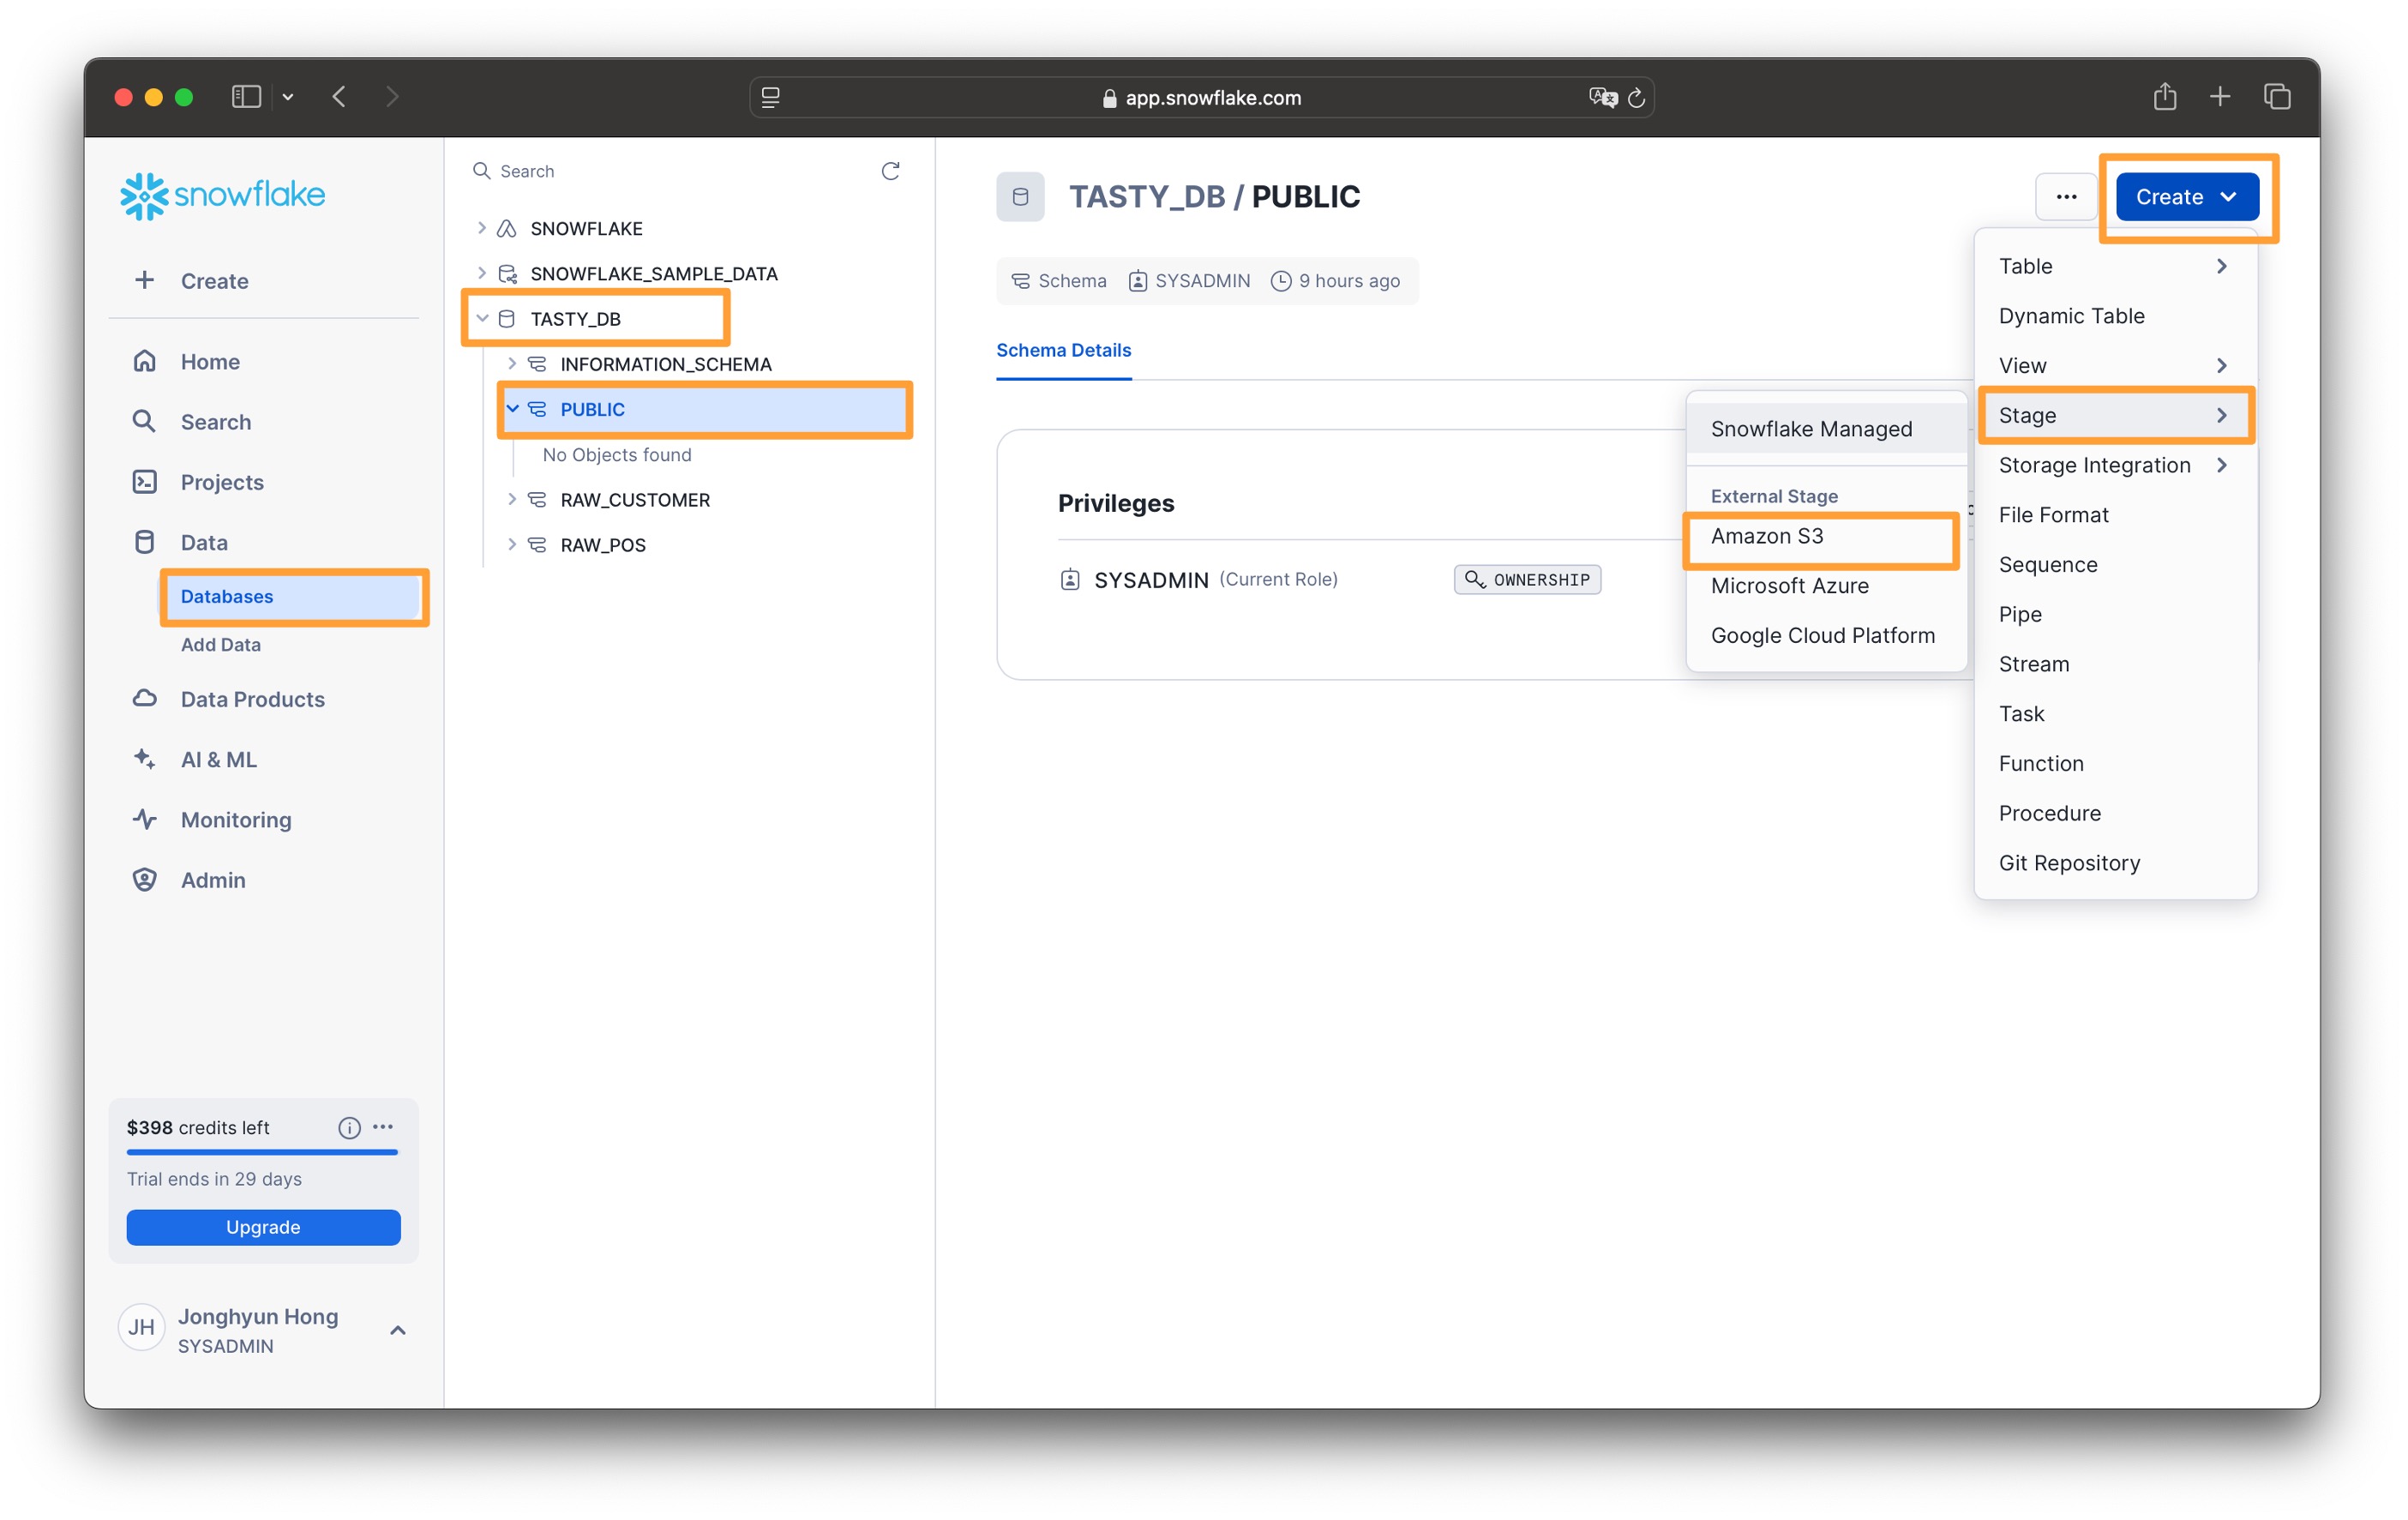This screenshot has height=1520, width=2408.
Task: Open Data Products cloud icon
Action: (145, 698)
